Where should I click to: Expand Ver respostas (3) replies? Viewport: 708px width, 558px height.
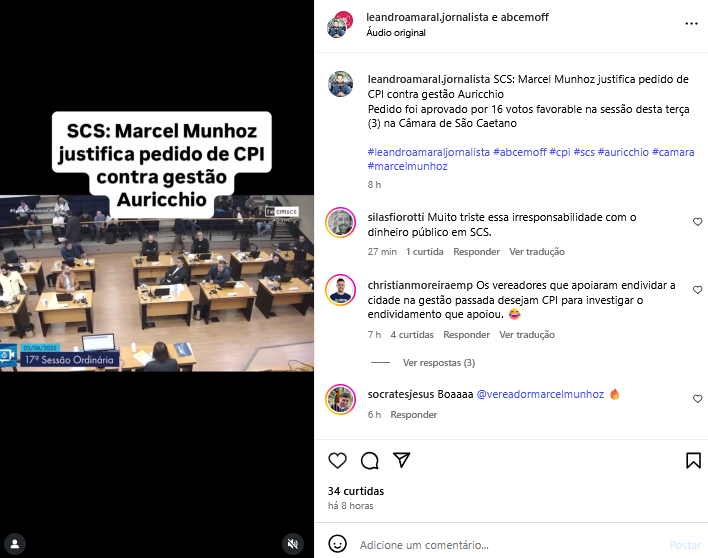pyautogui.click(x=438, y=363)
